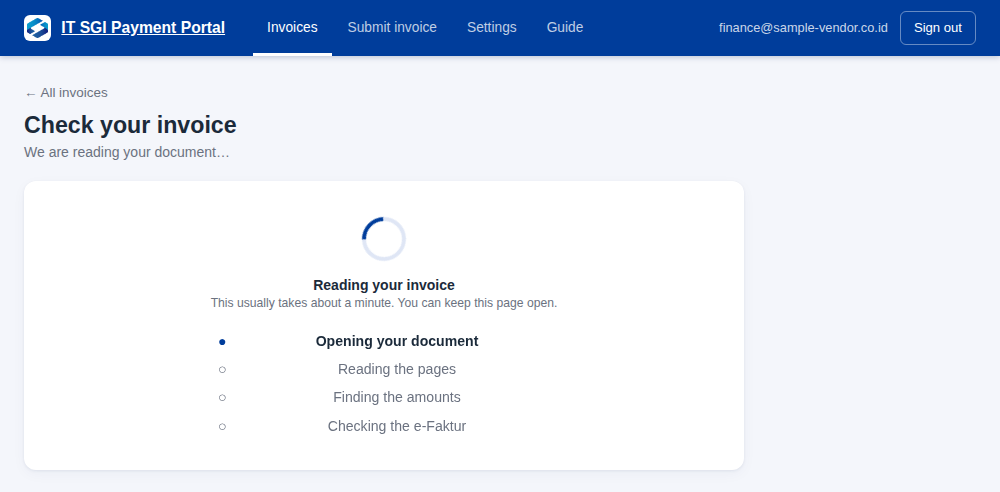Screen dimensions: 1000x492
Task: Switch to the Invoices tab
Action: pyautogui.click(x=292, y=27)
